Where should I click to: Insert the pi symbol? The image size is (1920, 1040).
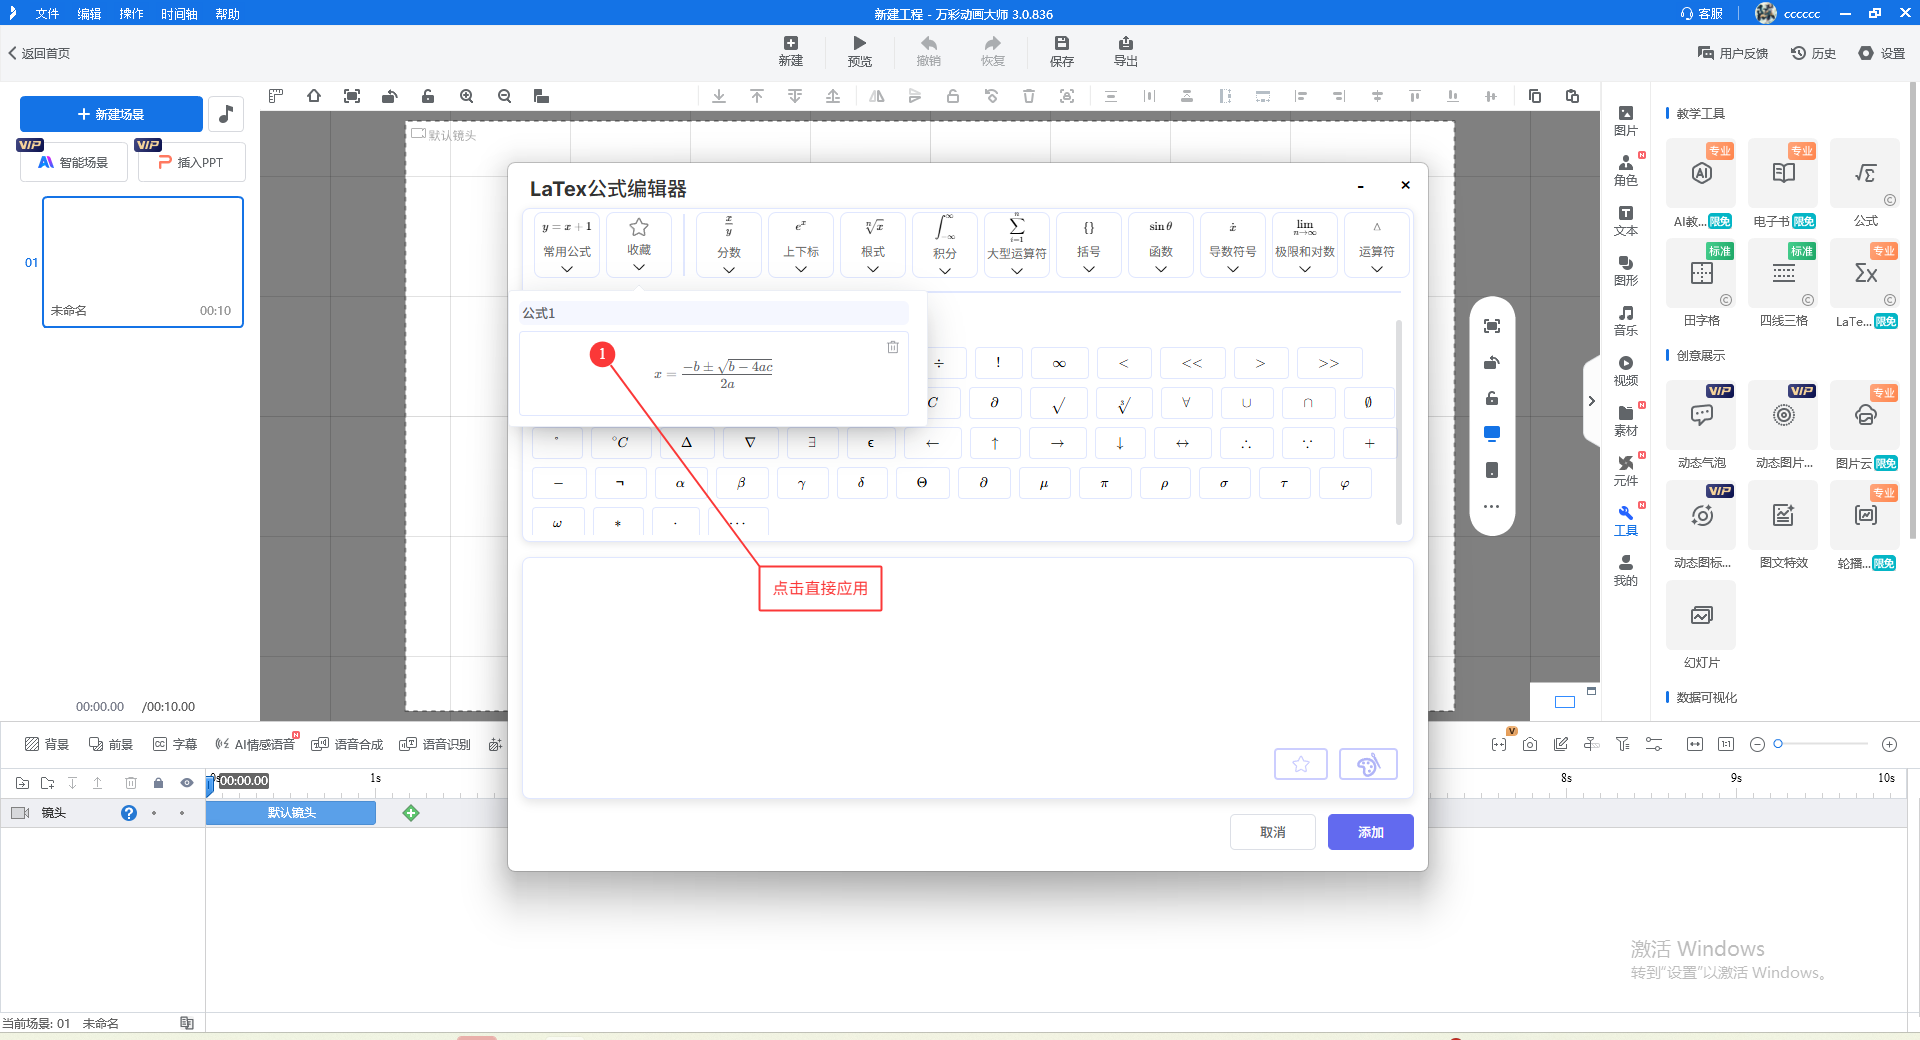pos(1104,483)
